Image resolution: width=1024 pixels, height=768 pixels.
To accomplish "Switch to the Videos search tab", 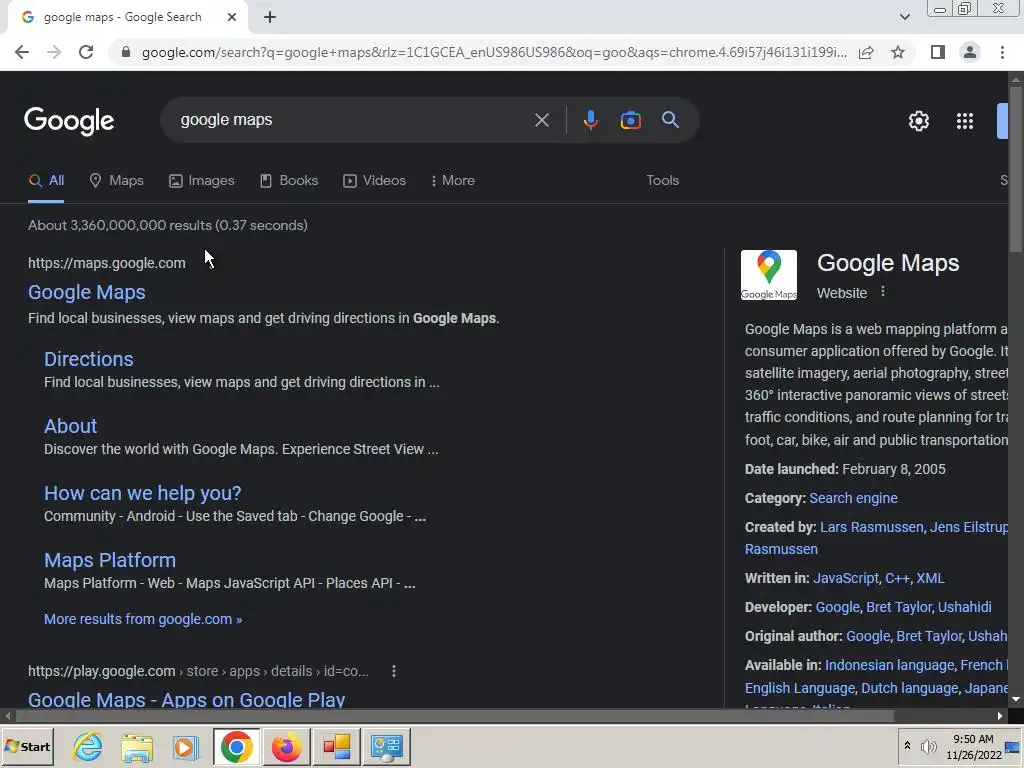I will 374,181.
